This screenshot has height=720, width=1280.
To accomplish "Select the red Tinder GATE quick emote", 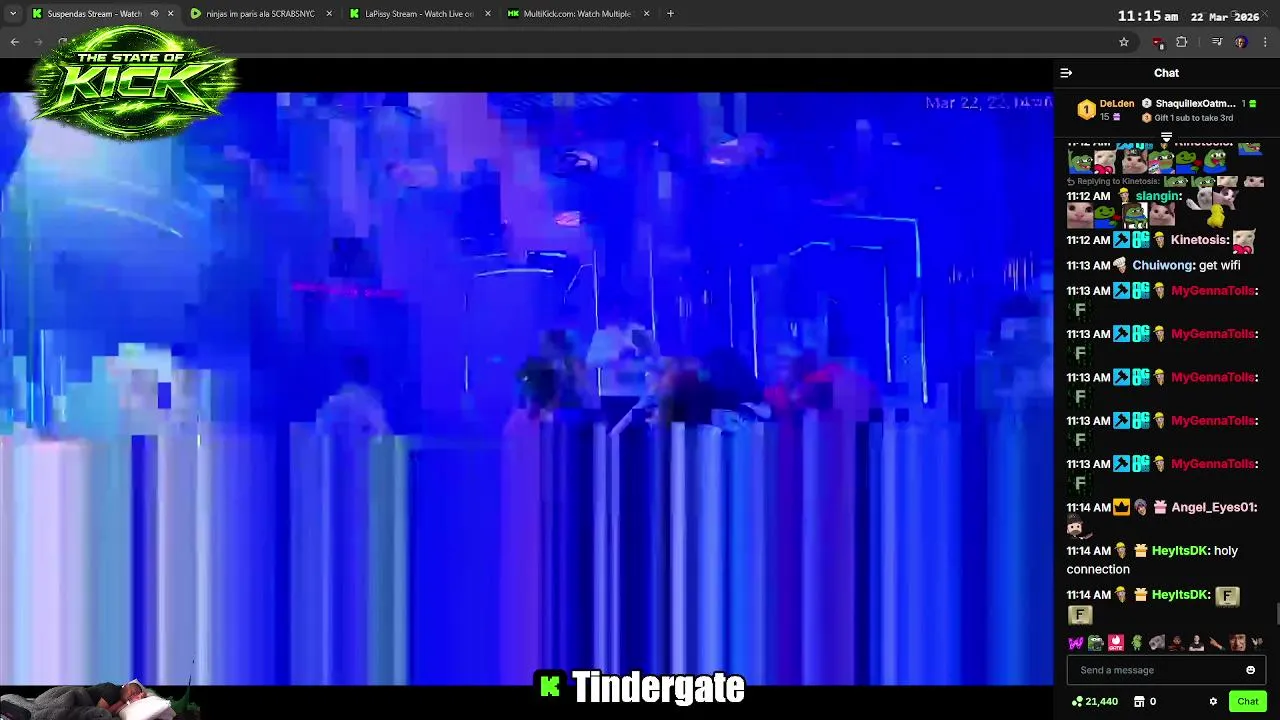I will point(1116,643).
